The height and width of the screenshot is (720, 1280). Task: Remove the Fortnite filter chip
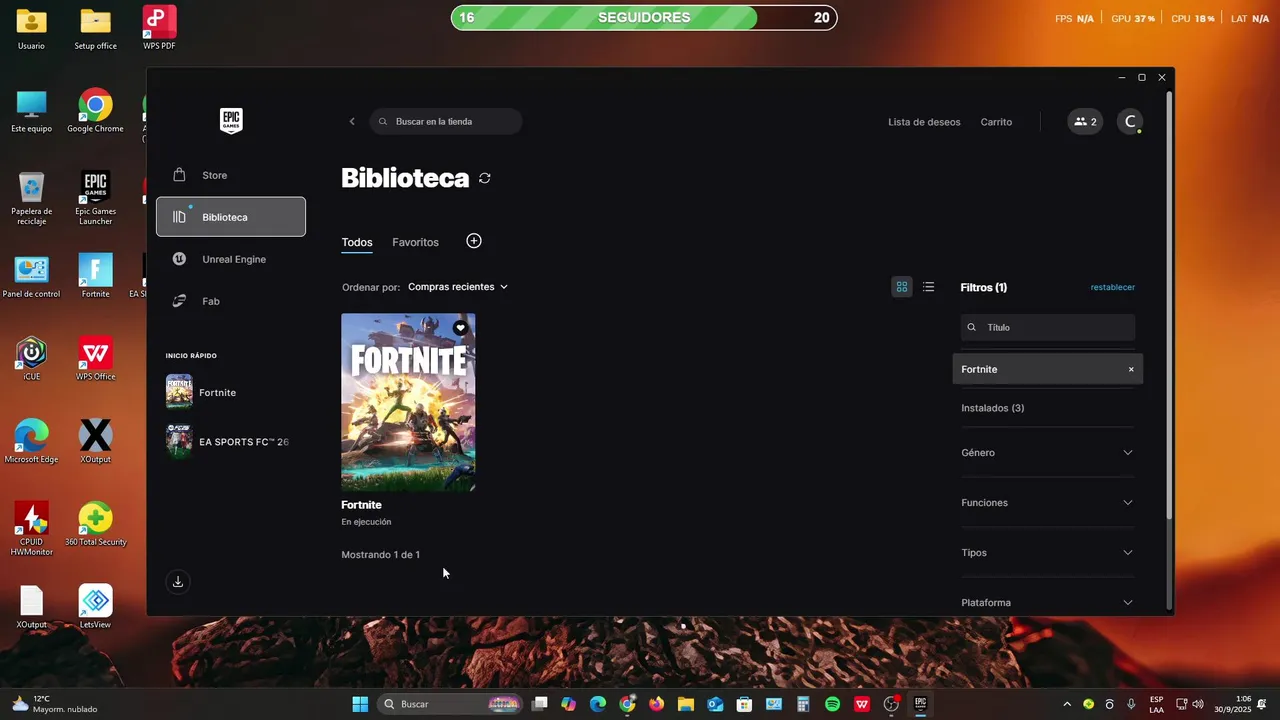coord(1132,369)
